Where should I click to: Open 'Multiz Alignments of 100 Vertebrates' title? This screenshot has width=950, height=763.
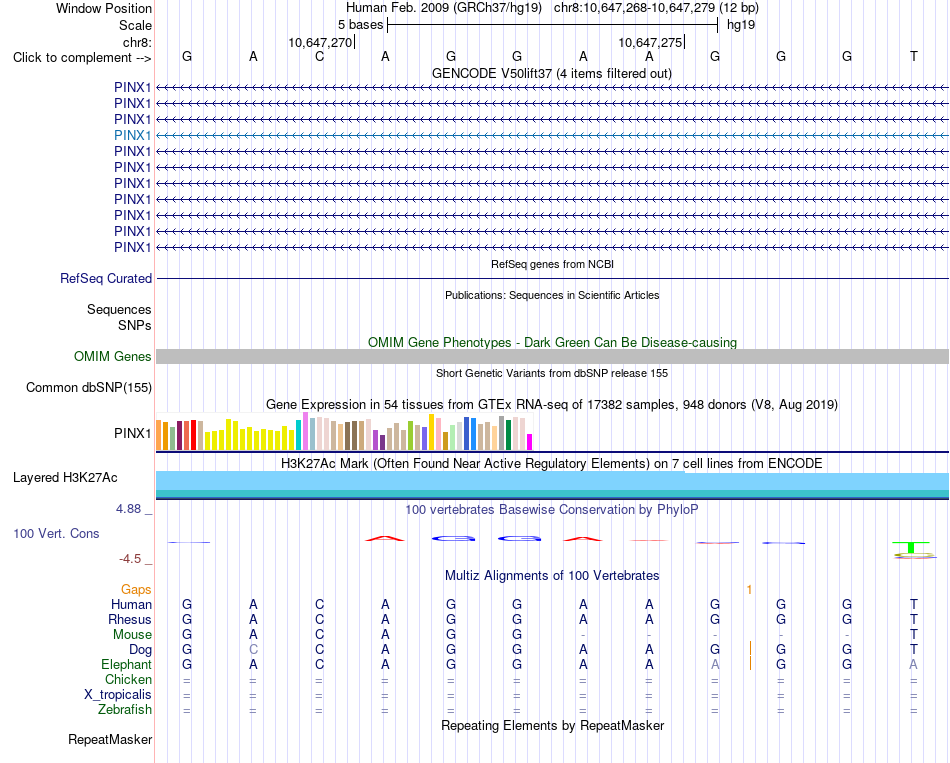tap(552, 575)
